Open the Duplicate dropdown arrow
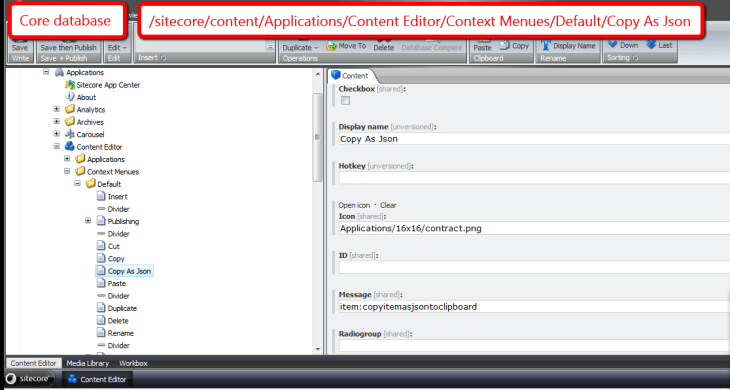This screenshot has width=730, height=390. pyautogui.click(x=317, y=47)
